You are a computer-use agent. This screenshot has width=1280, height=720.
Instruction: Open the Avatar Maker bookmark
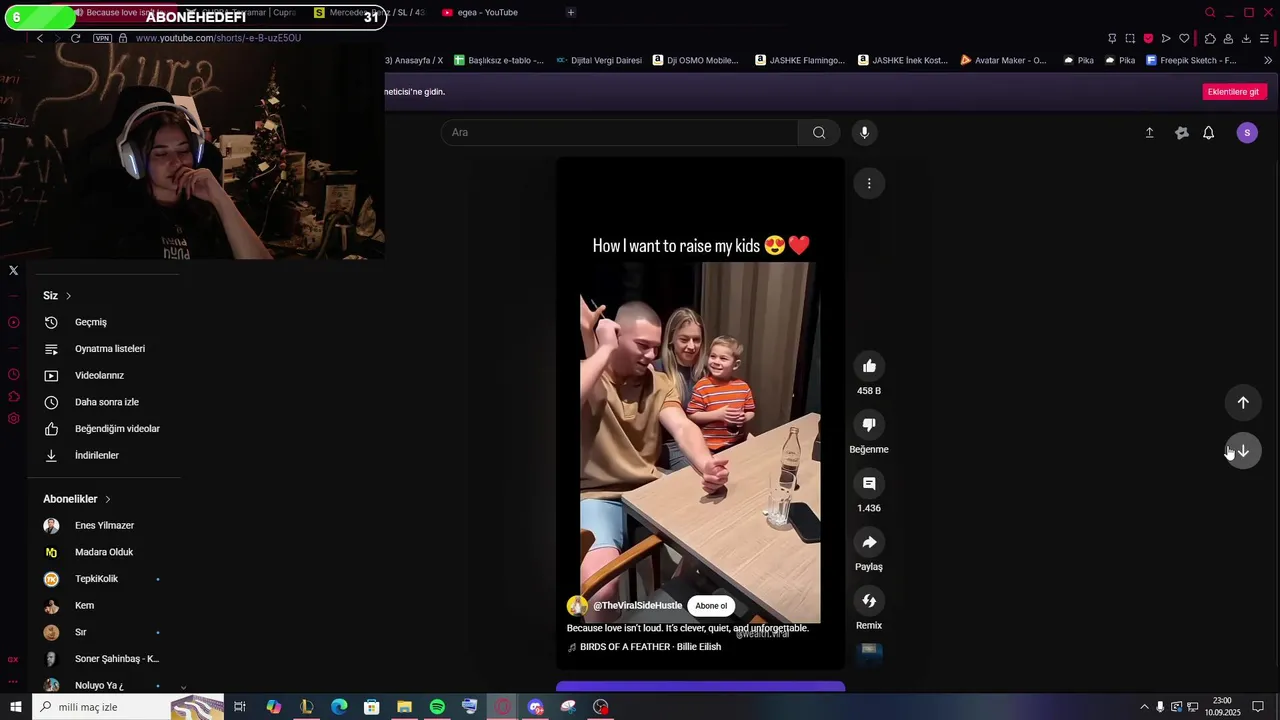[x=1003, y=60]
